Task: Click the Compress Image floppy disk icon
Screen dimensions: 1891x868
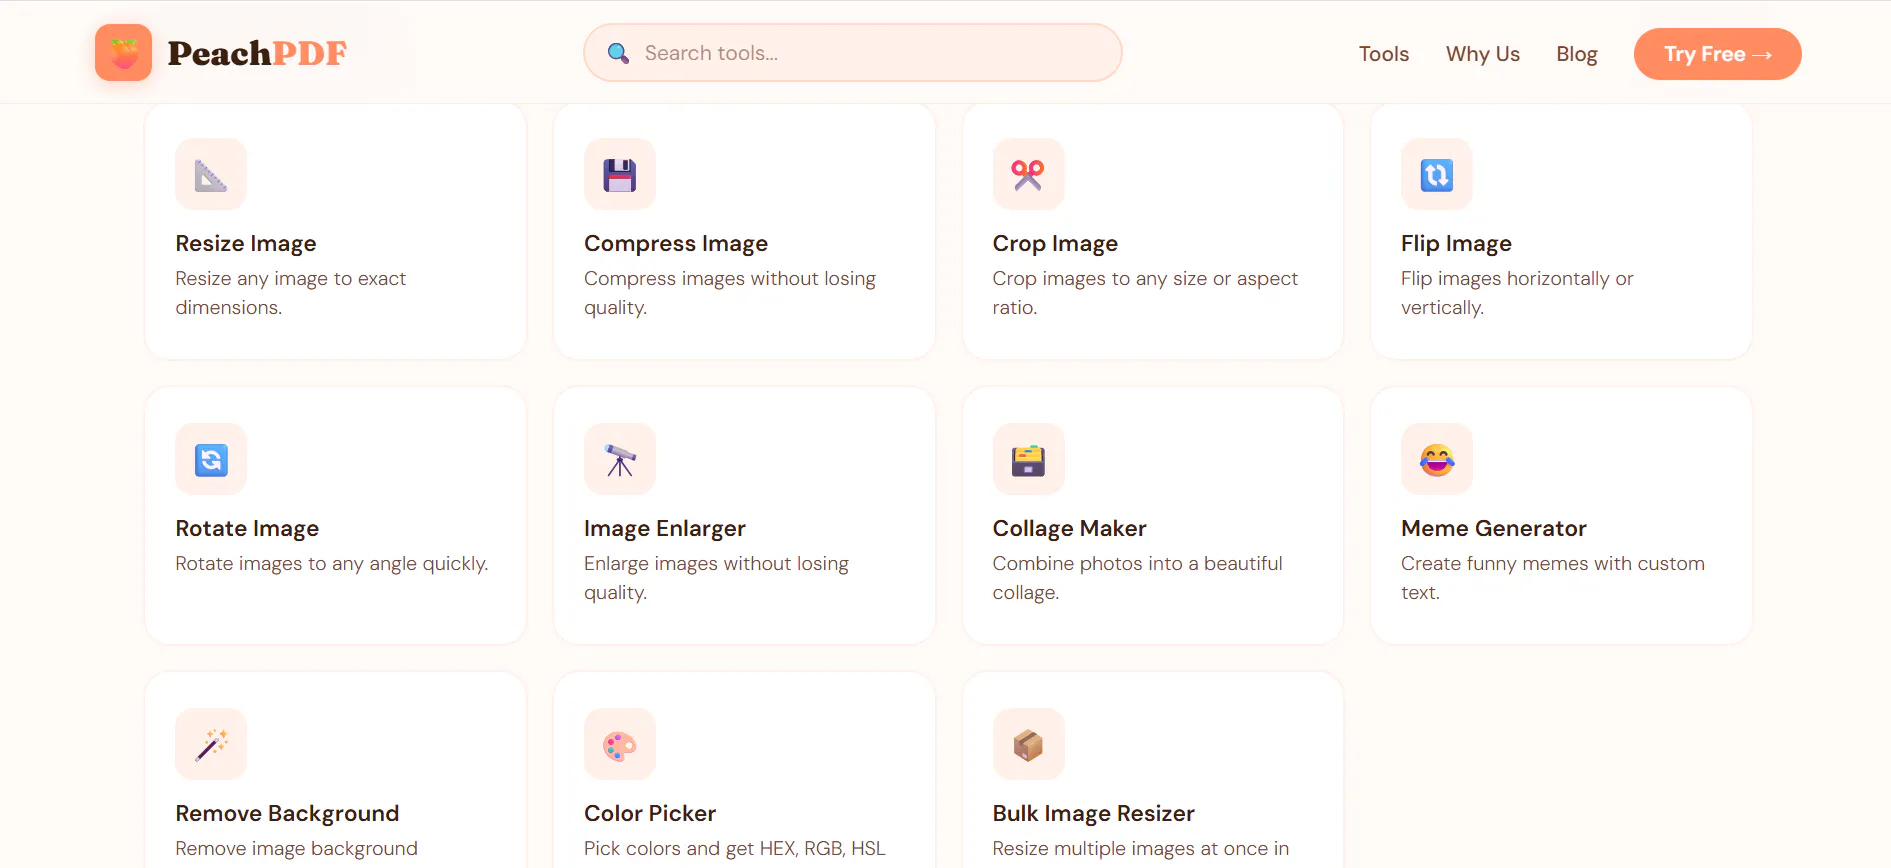Action: tap(620, 175)
